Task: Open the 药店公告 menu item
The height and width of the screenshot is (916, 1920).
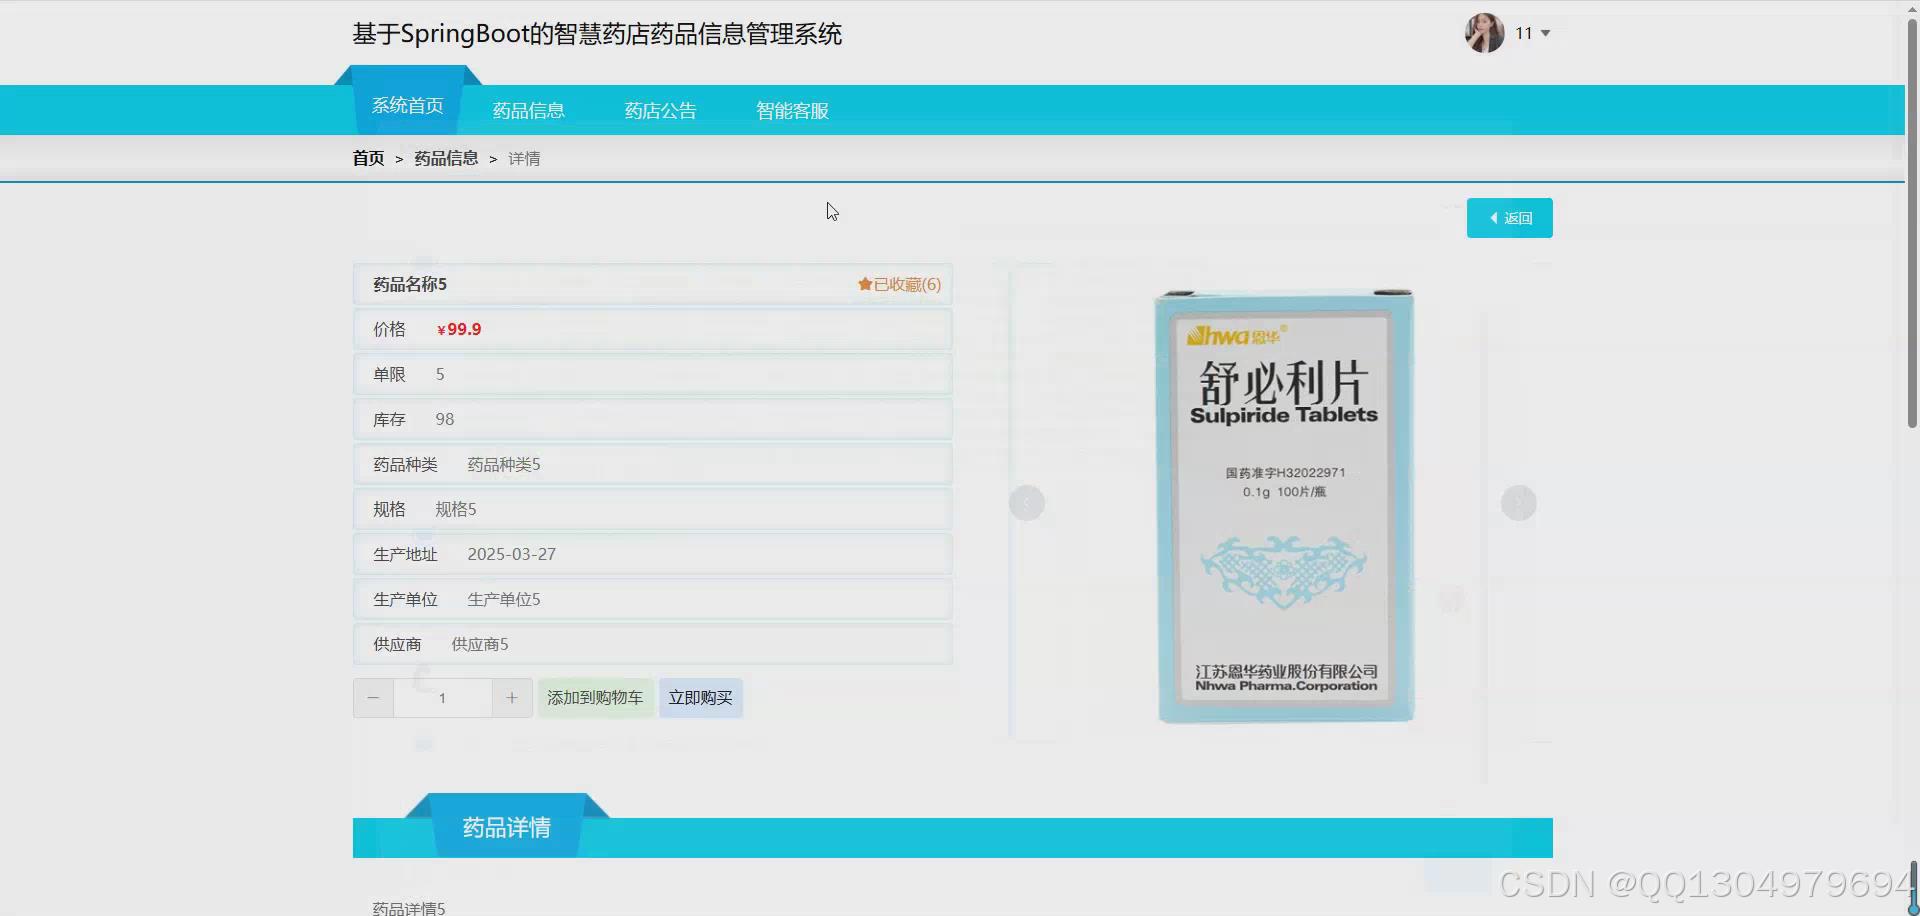Action: (x=660, y=110)
